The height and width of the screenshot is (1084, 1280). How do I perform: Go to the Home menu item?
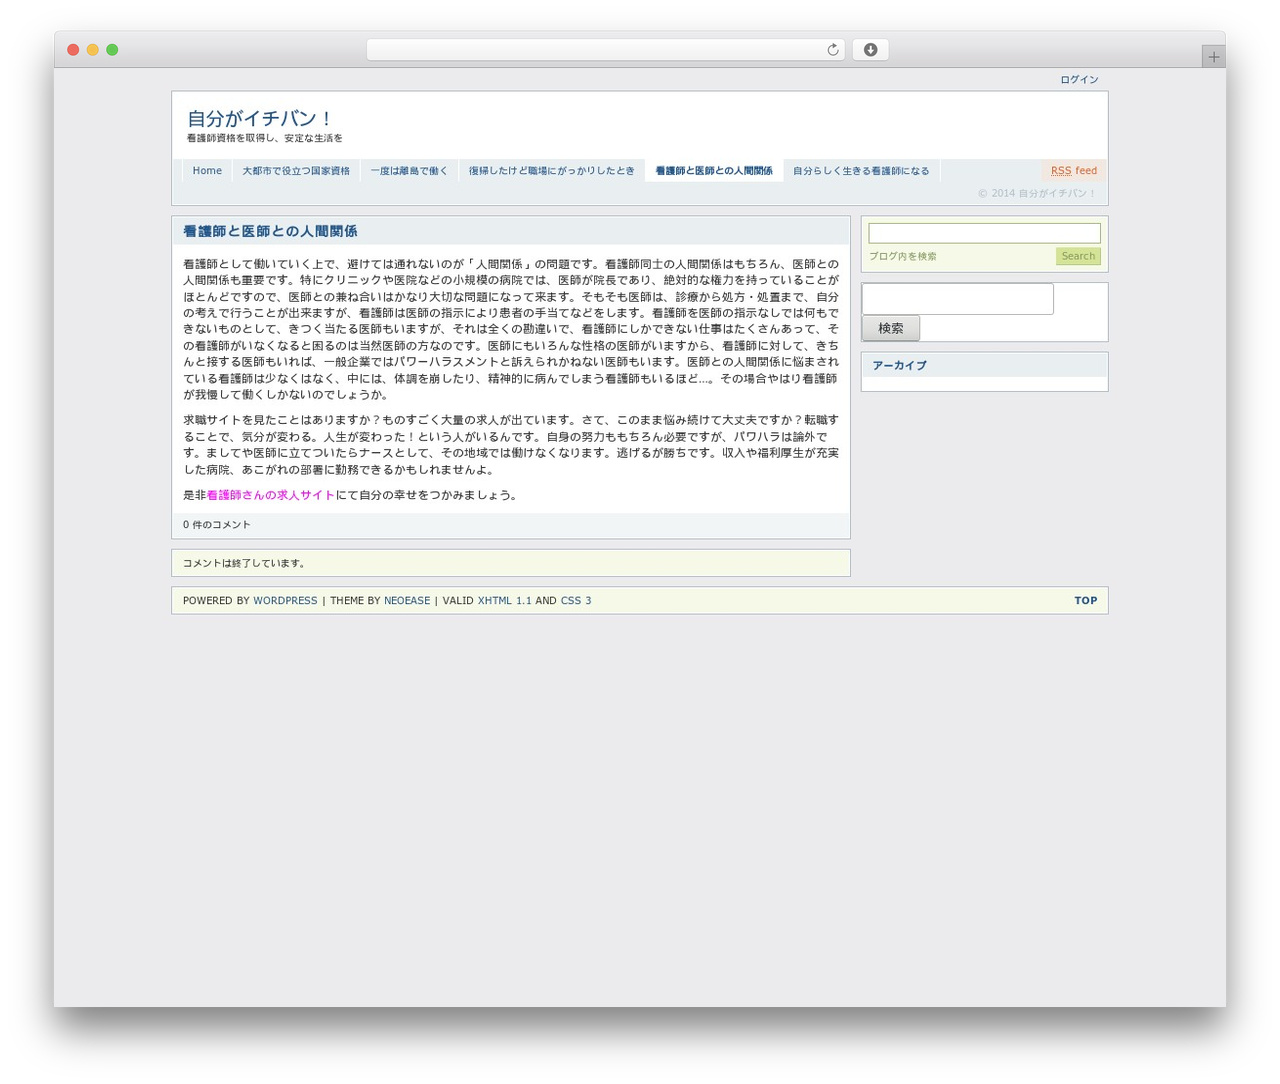207,171
